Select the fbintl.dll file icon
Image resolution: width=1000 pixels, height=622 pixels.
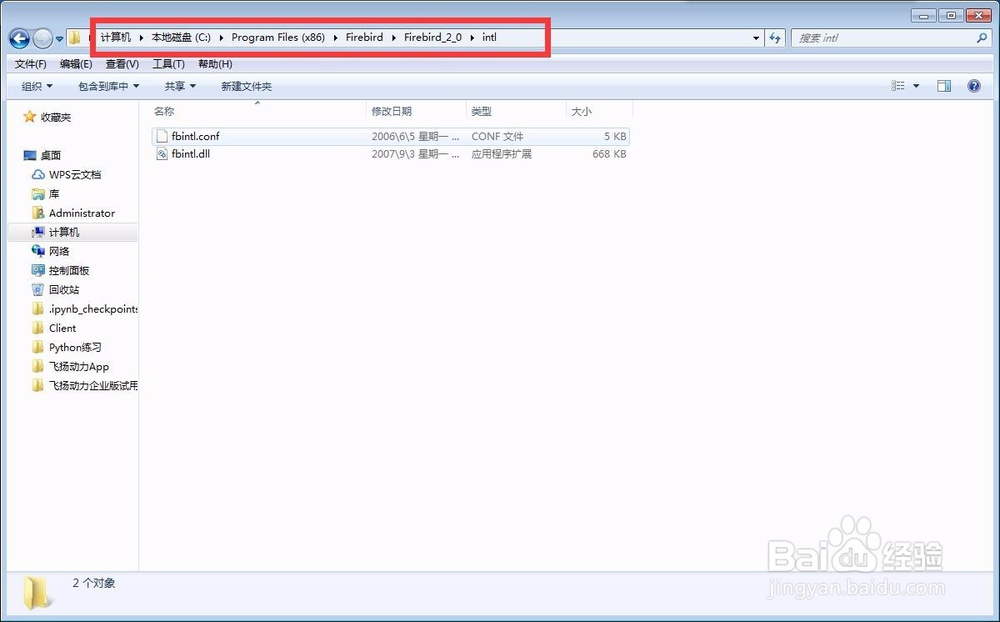162,154
